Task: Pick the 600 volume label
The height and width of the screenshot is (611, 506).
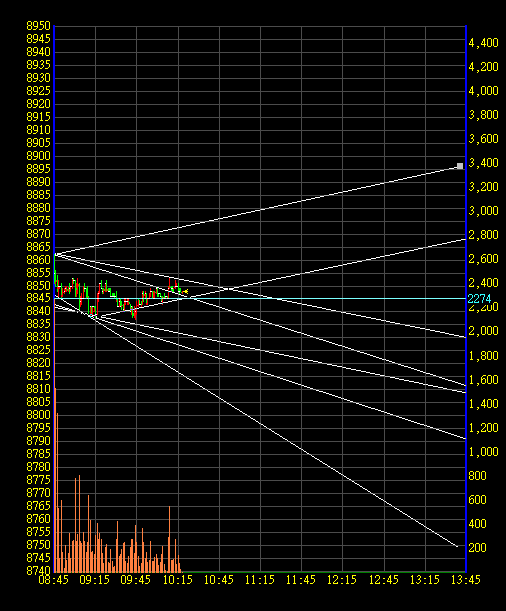Action: 478,500
